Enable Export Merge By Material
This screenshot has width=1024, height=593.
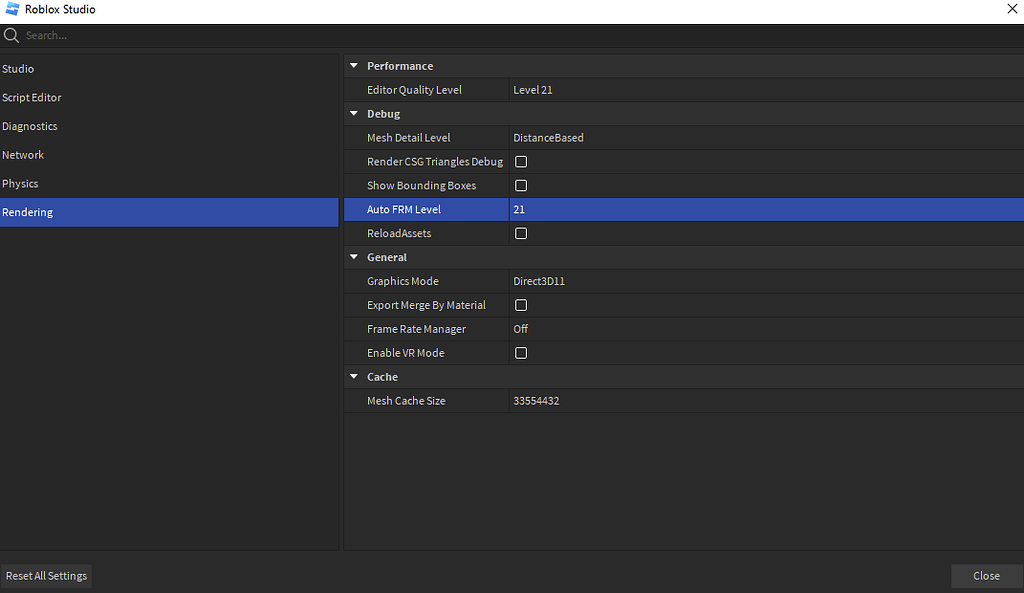pyautogui.click(x=520, y=305)
